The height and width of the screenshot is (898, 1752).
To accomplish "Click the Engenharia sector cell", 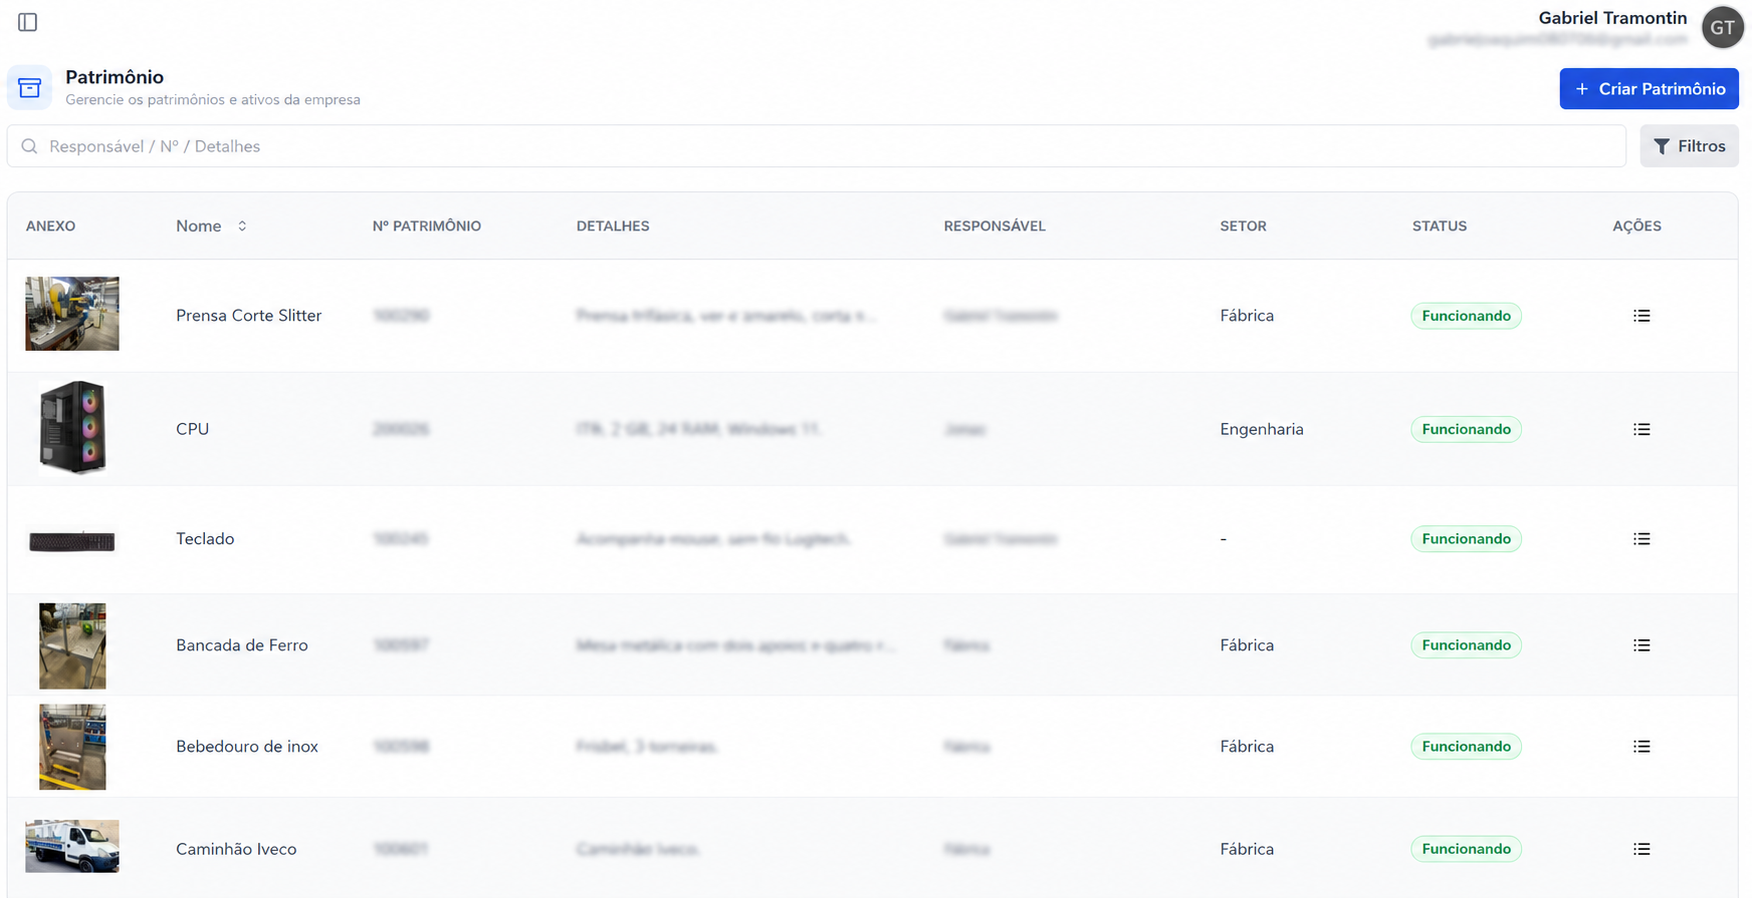I will [x=1262, y=429].
